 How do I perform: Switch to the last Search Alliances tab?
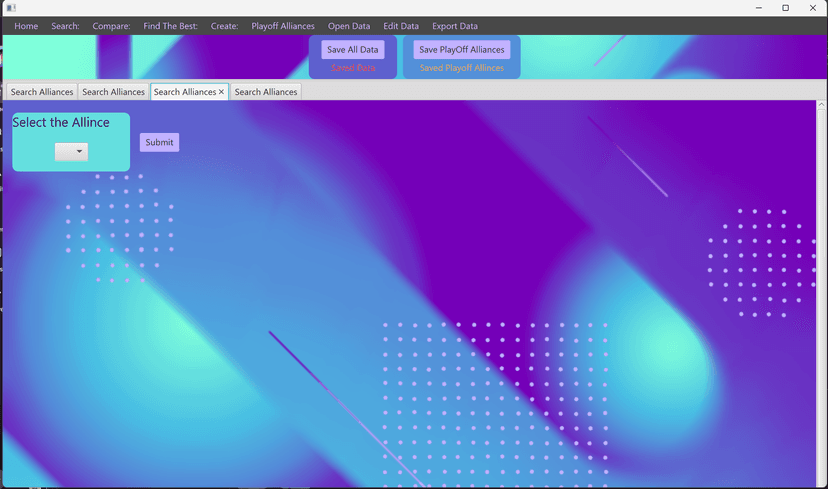(266, 92)
